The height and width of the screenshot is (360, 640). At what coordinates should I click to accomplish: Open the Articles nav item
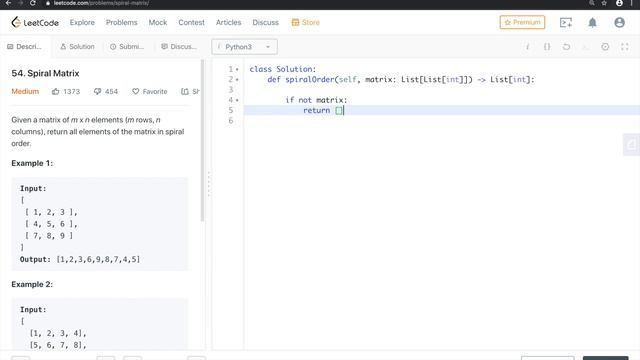point(229,22)
